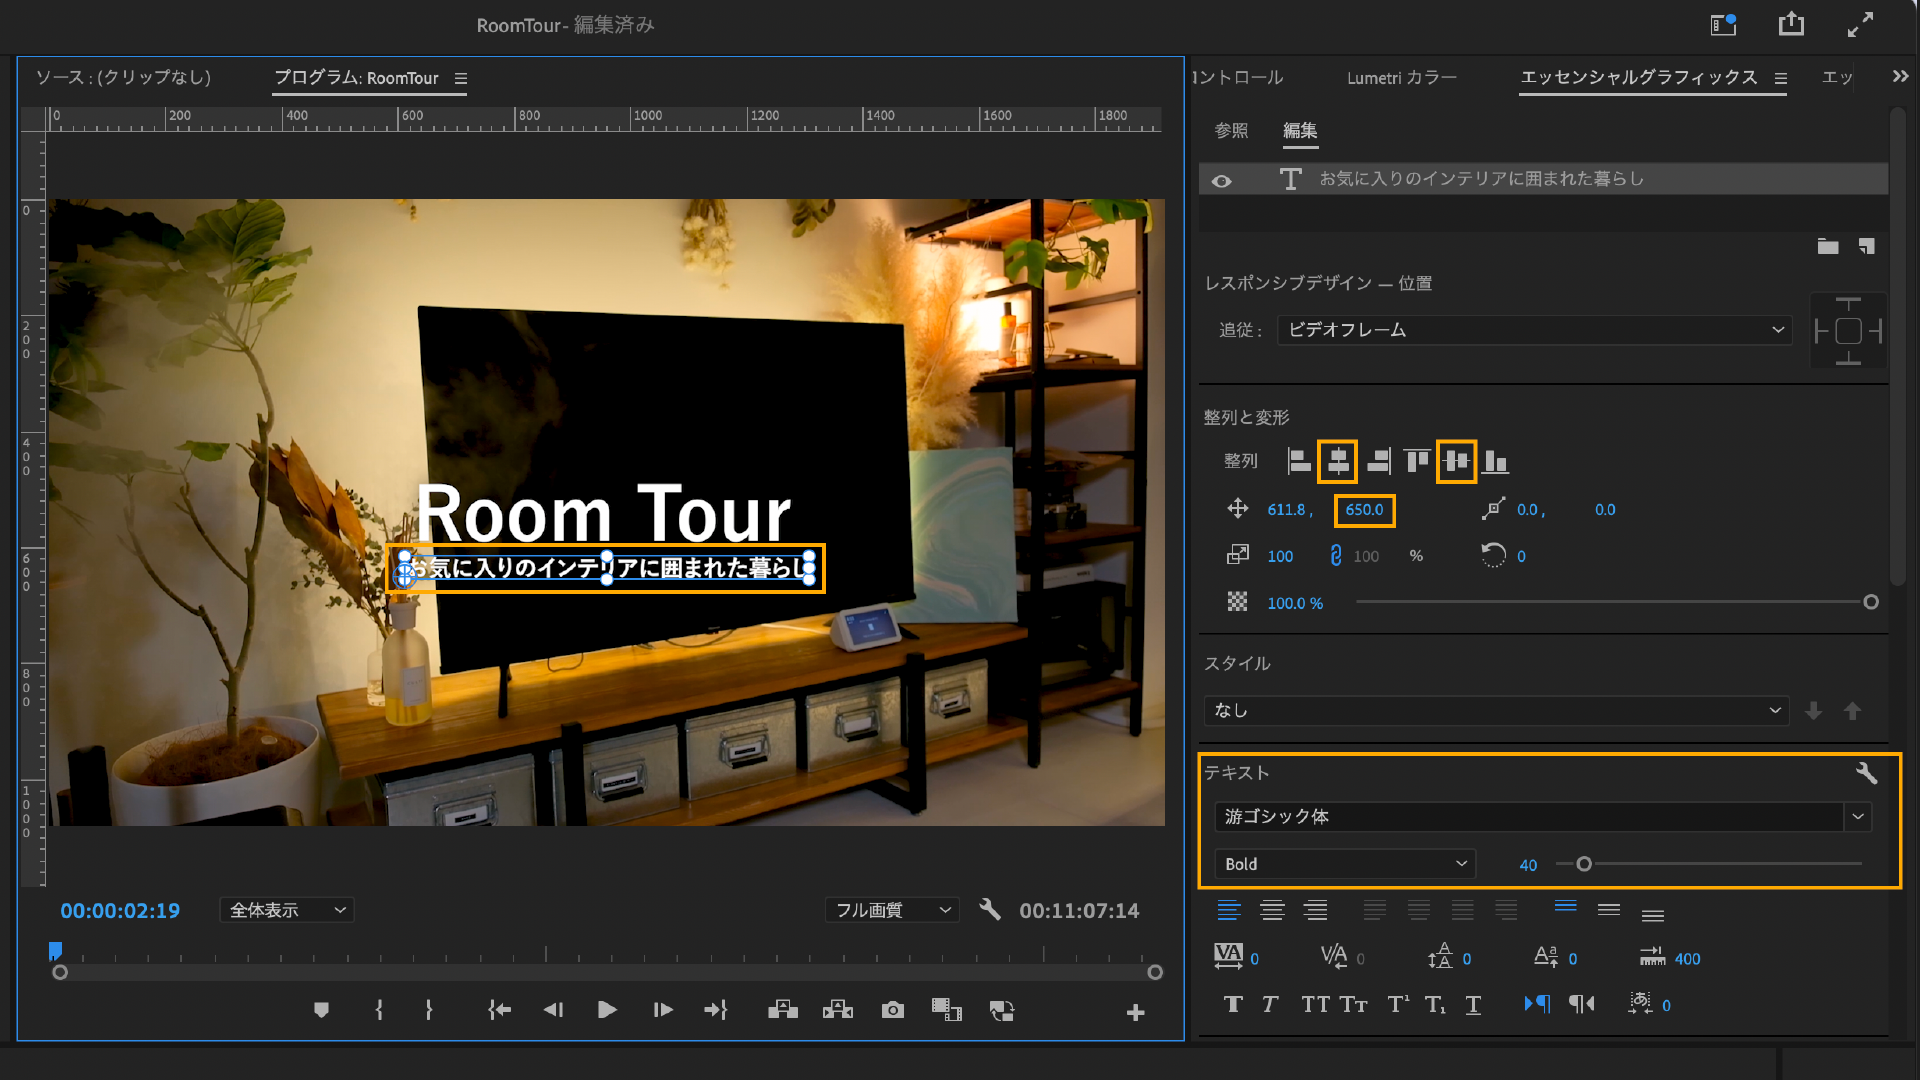Screen dimensions: 1920x1080
Task: Click the export frame camera icon
Action: pyautogui.click(x=892, y=1011)
